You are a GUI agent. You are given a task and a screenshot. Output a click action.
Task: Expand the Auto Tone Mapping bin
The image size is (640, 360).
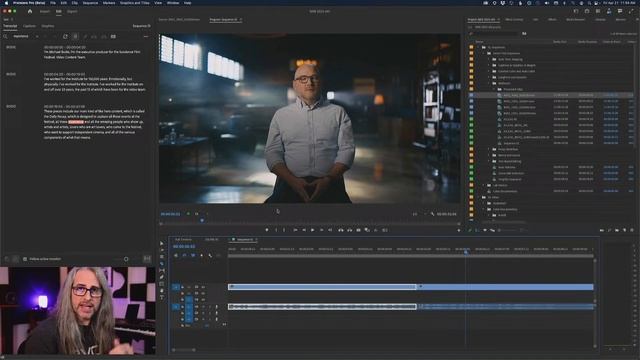pos(489,59)
